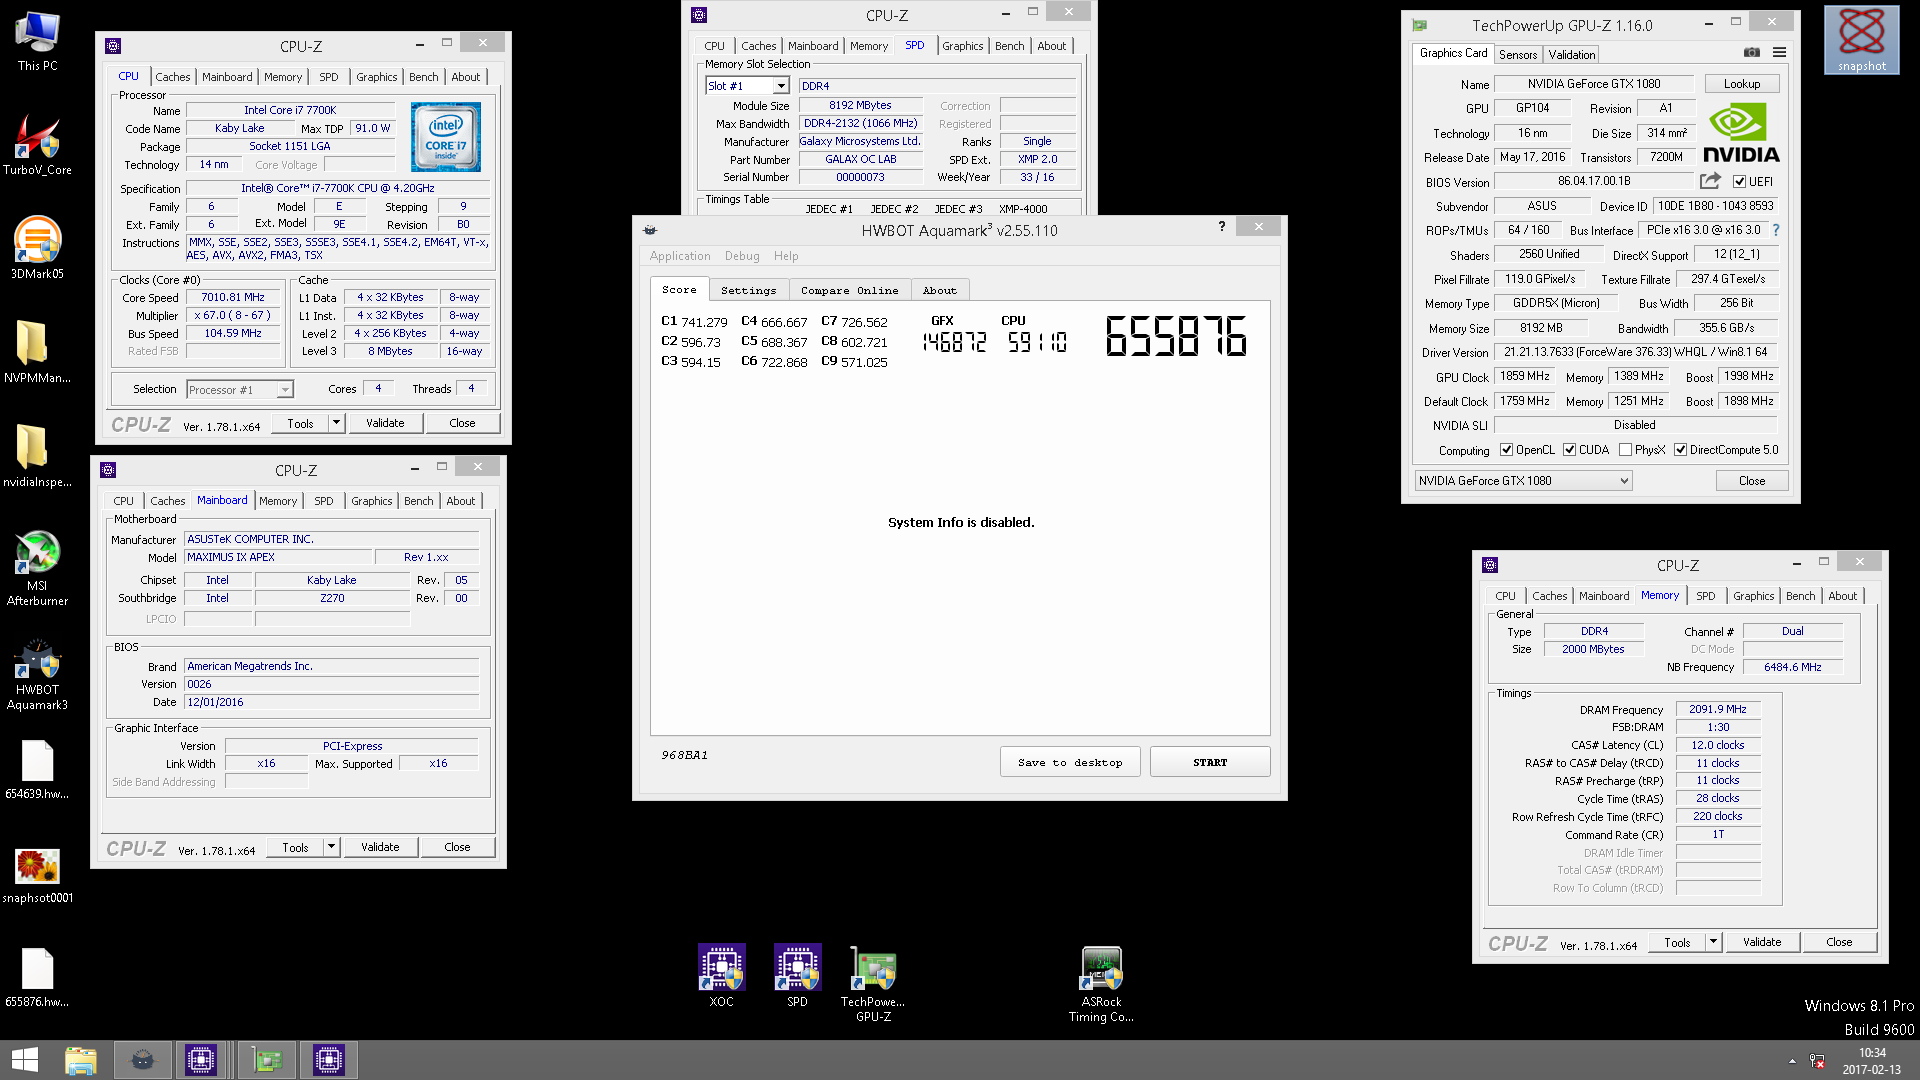Click Intel Core i7 logo in CPU-Z

(445, 137)
